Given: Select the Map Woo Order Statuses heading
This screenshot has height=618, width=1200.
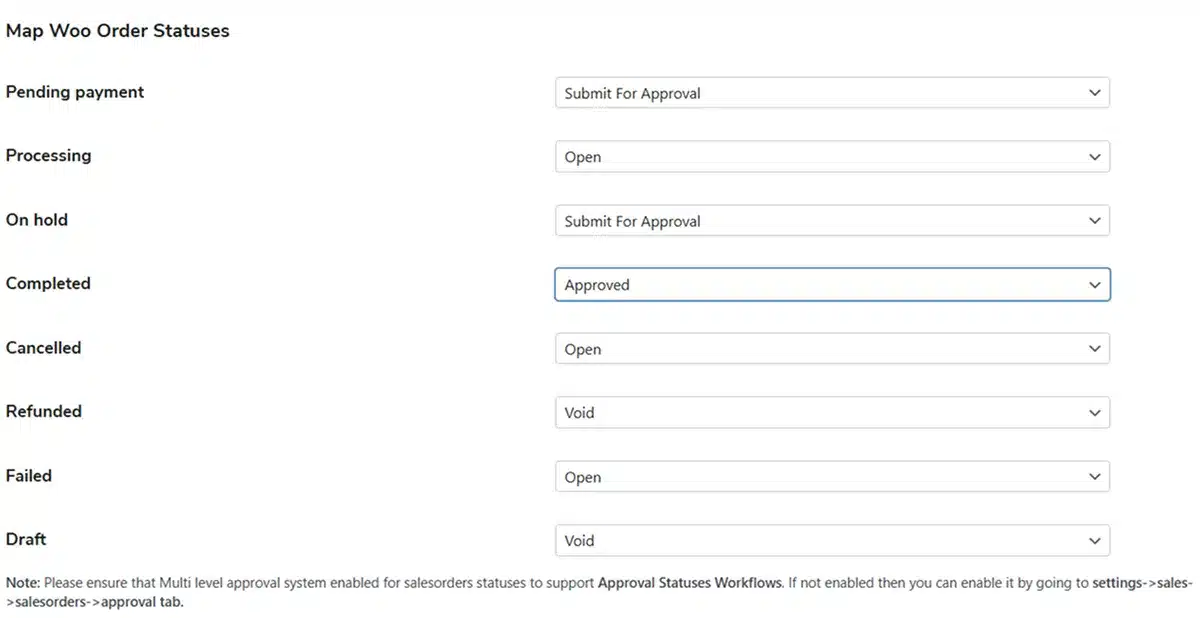Looking at the screenshot, I should click(x=117, y=31).
